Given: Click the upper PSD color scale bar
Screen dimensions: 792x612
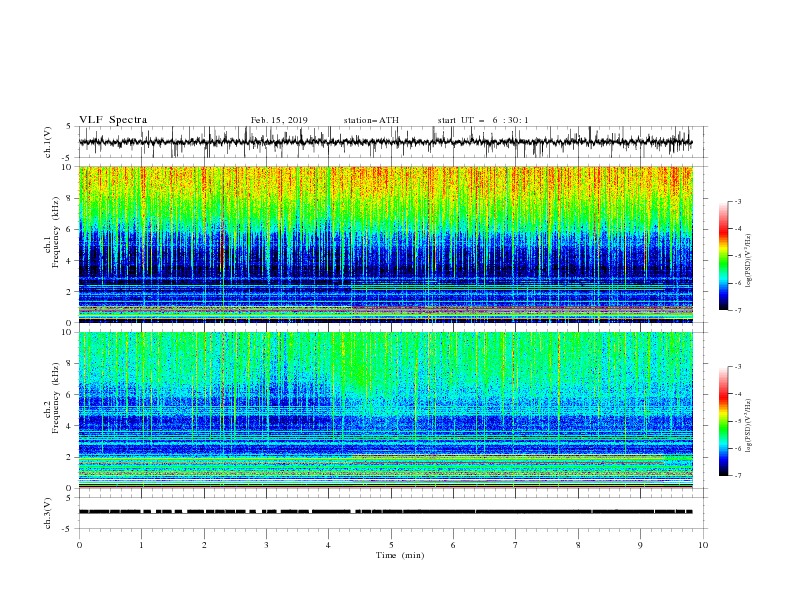Looking at the screenshot, I should click(x=723, y=256).
